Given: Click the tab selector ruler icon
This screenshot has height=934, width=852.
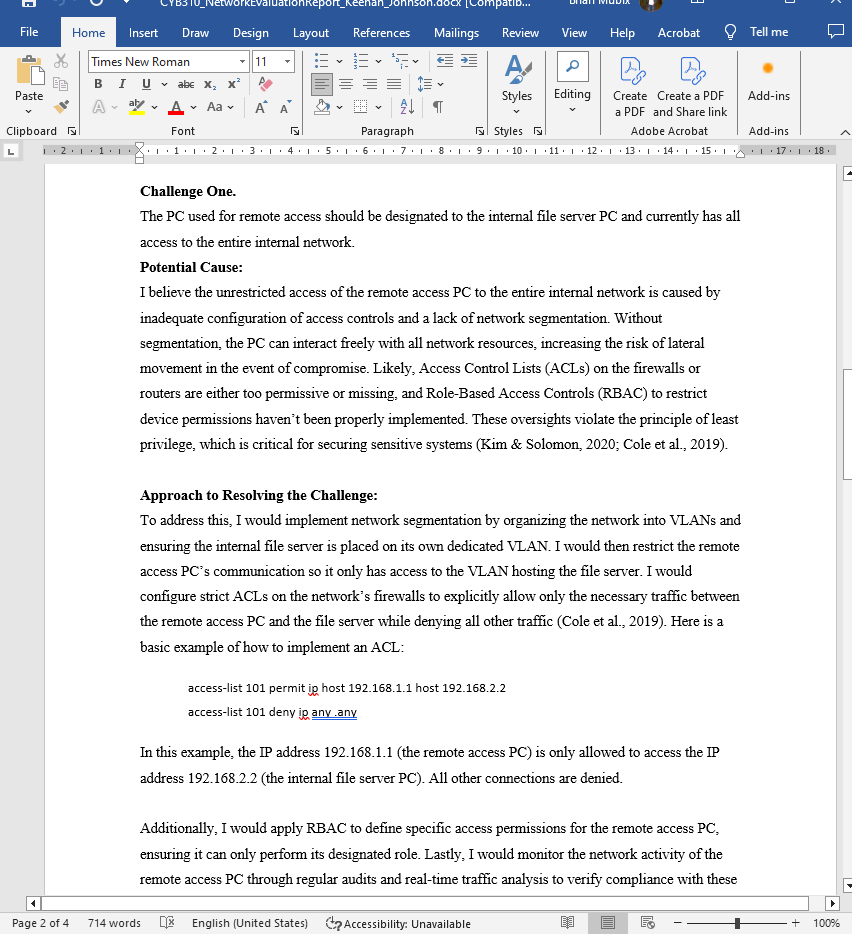Looking at the screenshot, I should (x=11, y=152).
